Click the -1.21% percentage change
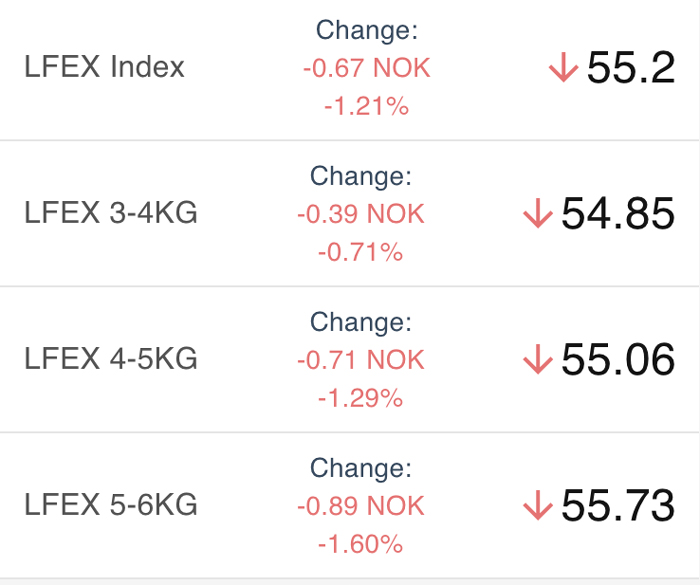This screenshot has width=700, height=585. (x=367, y=106)
